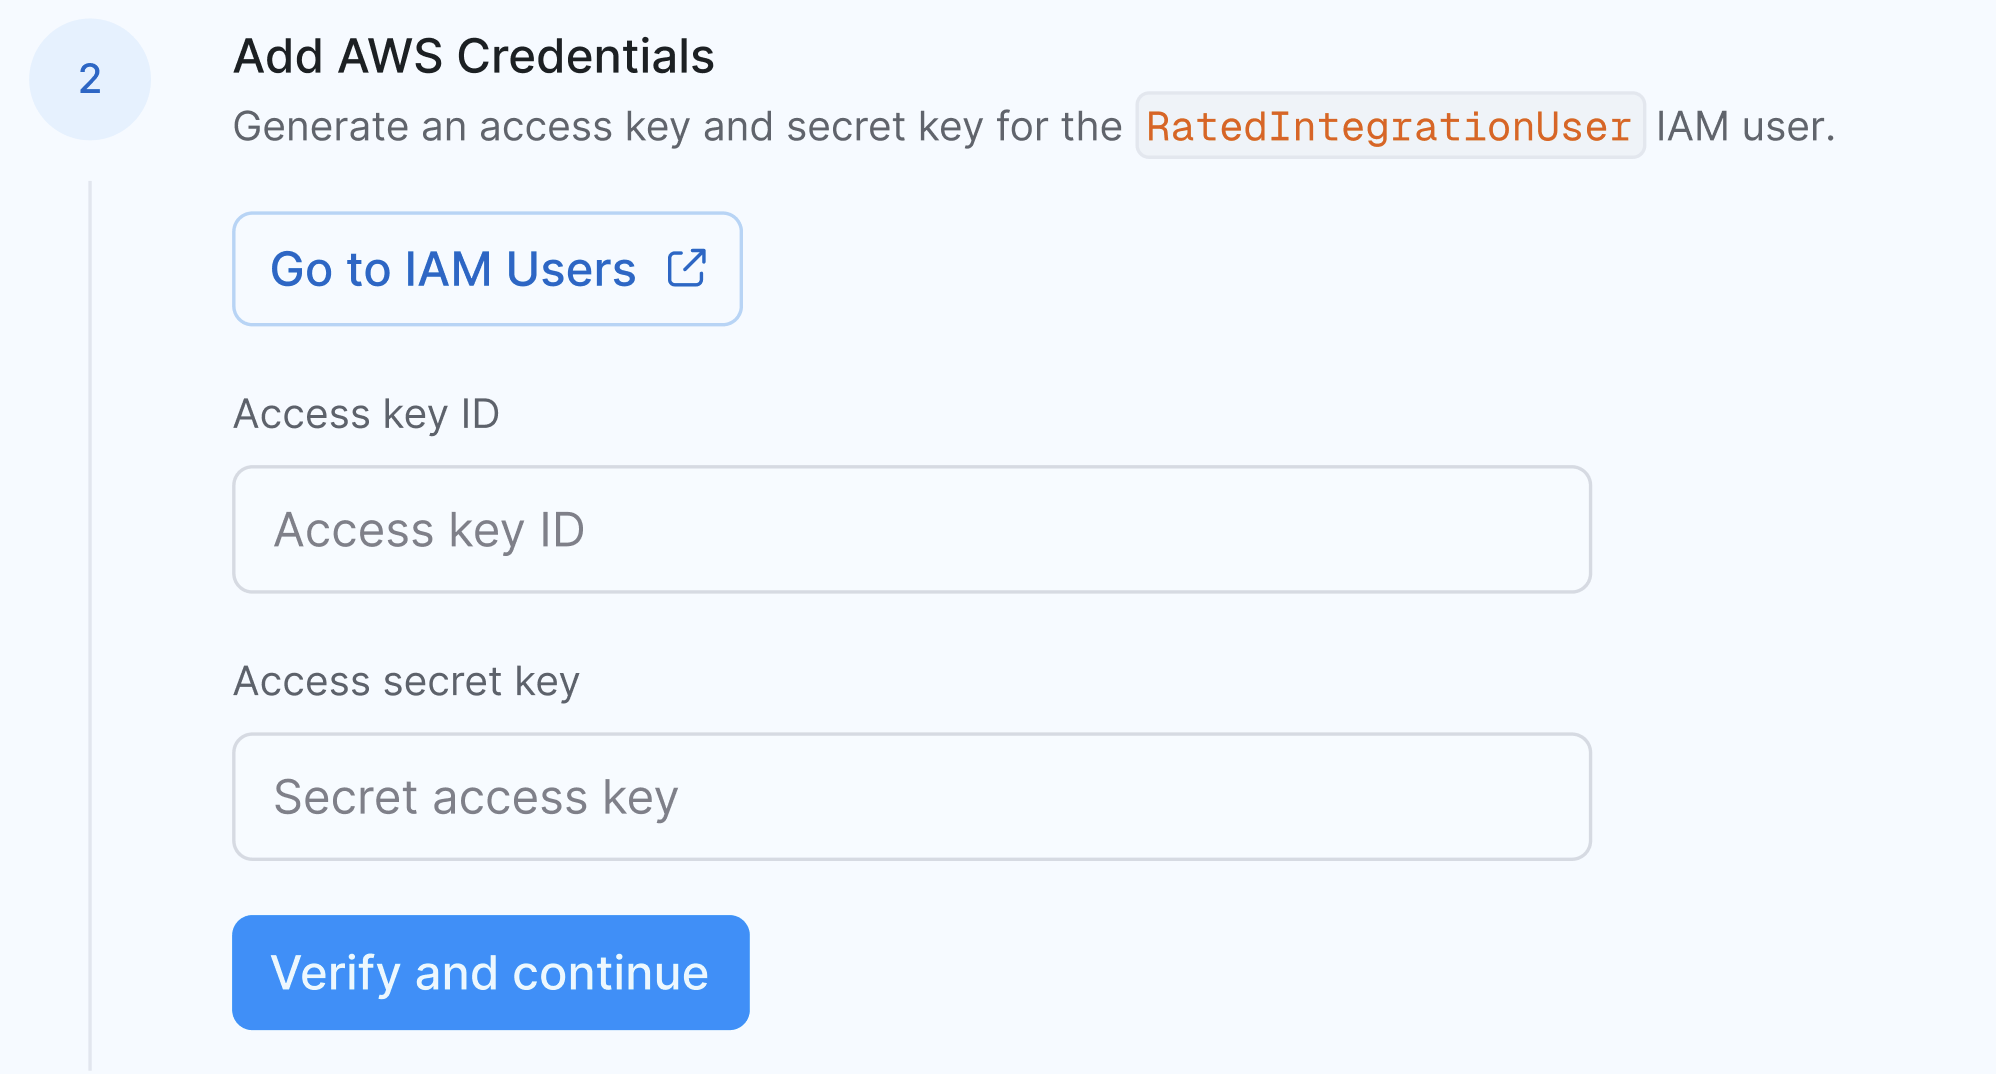1996x1074 pixels.
Task: Click the 'Access key ID' placeholder text
Action: [429, 530]
